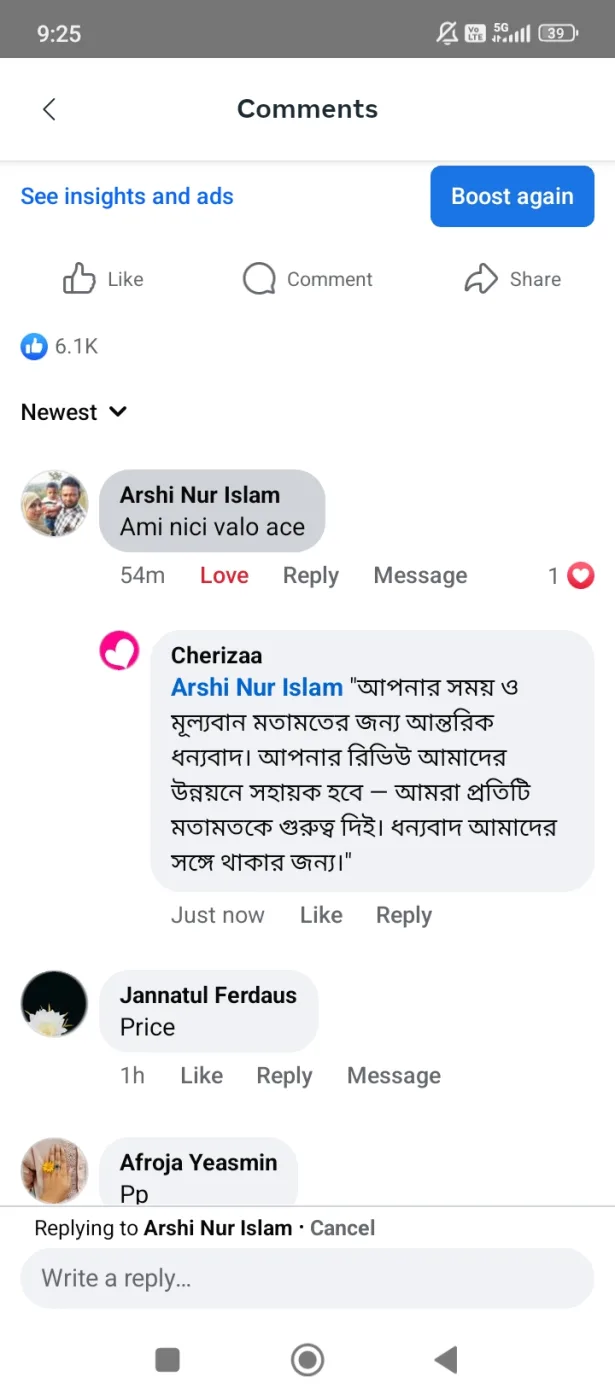
Task: Tap heart reaction on Arshi's comment
Action: point(581,576)
